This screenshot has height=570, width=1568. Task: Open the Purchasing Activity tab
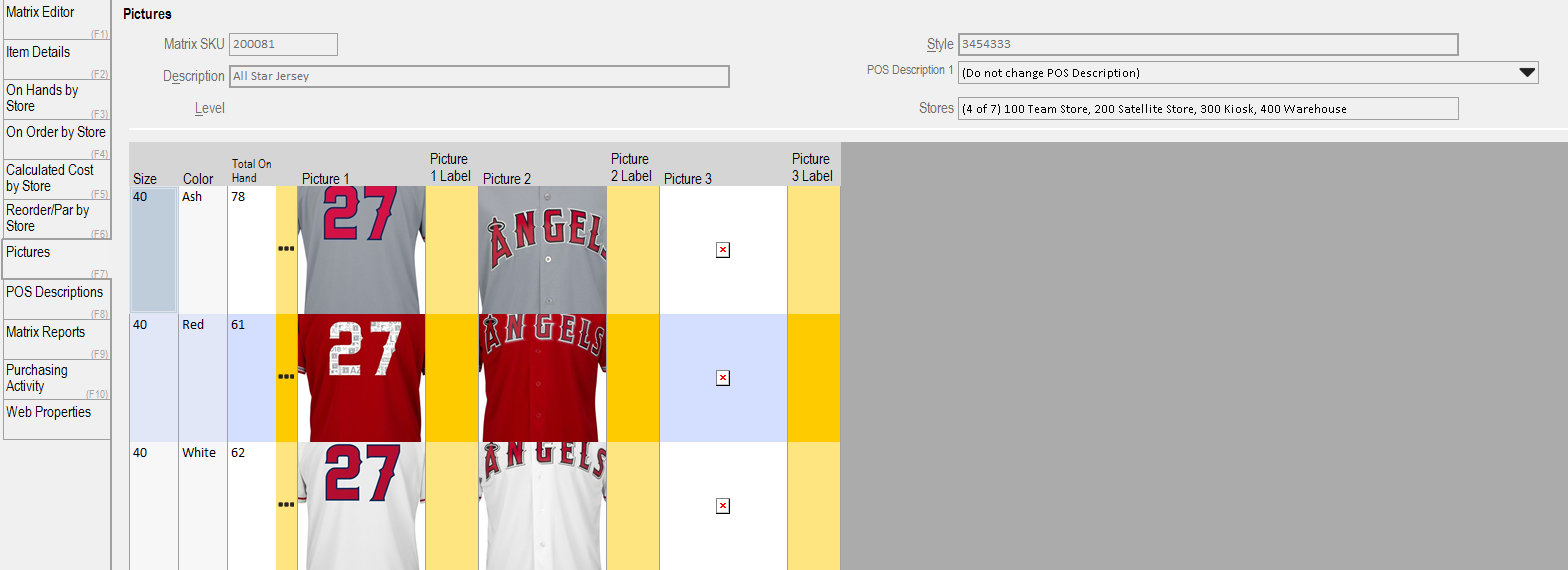(x=56, y=380)
